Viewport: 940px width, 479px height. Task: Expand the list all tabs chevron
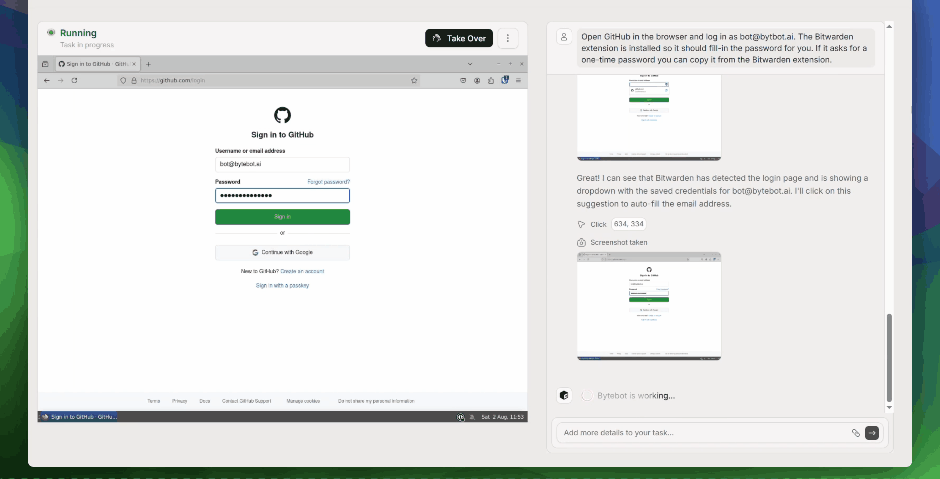coord(469,64)
